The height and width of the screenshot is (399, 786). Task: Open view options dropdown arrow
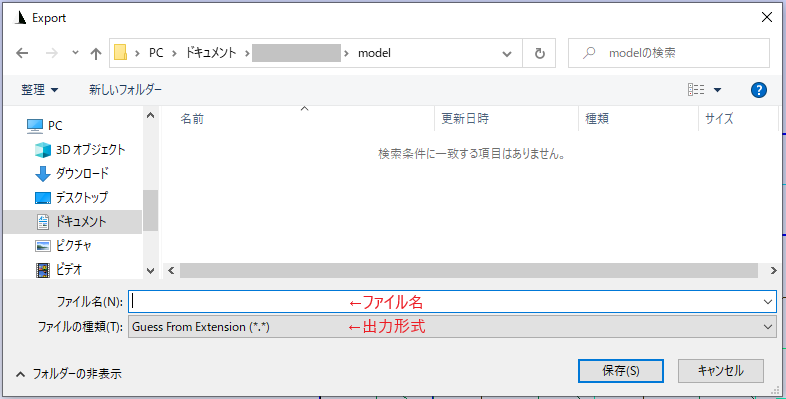717,90
